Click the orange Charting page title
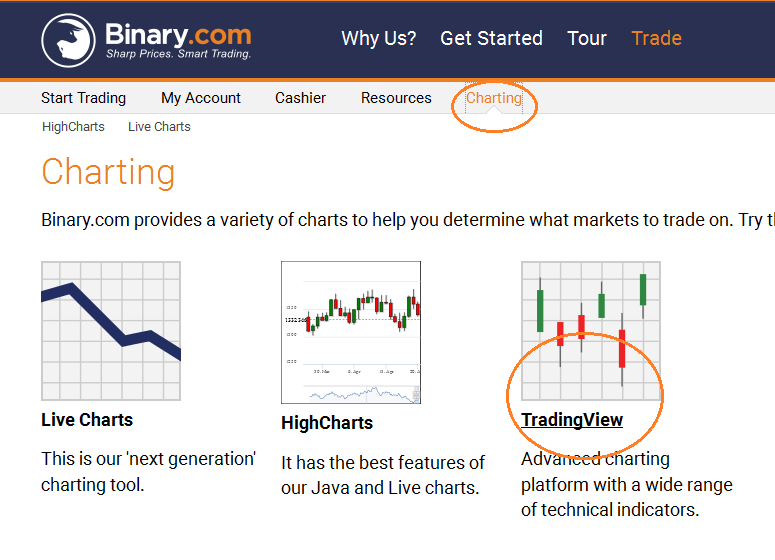 (x=108, y=172)
